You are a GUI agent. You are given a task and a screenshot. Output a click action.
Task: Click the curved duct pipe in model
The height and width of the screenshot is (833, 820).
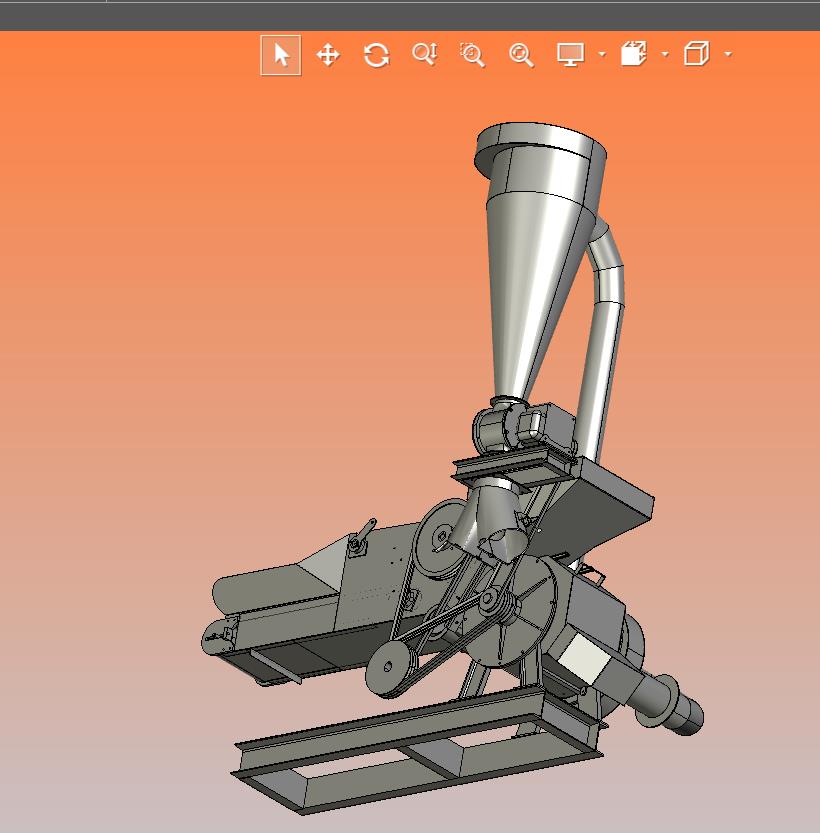point(605,340)
